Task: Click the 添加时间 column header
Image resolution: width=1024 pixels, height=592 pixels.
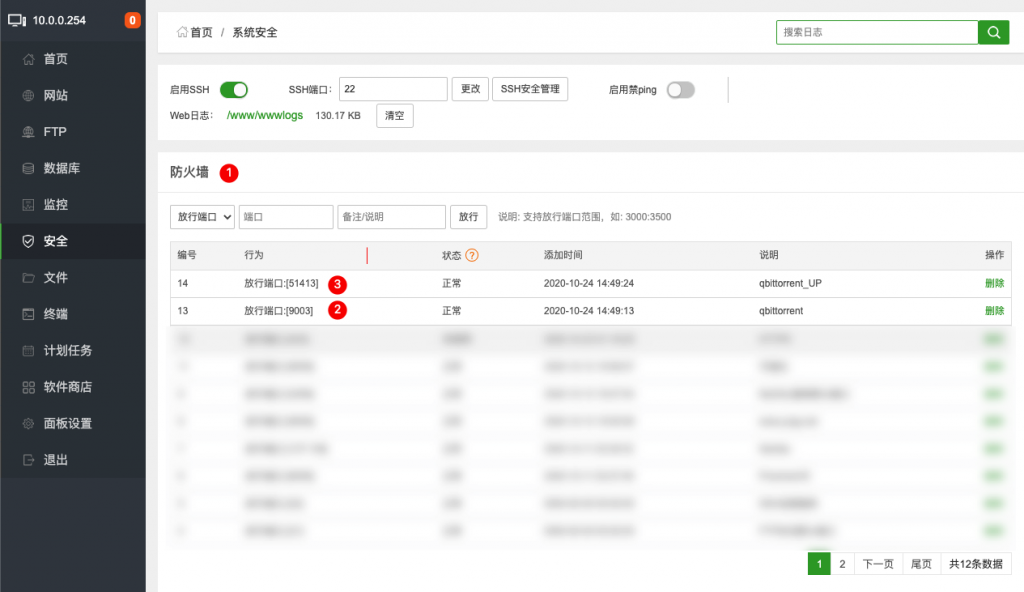Action: pyautogui.click(x=563, y=255)
